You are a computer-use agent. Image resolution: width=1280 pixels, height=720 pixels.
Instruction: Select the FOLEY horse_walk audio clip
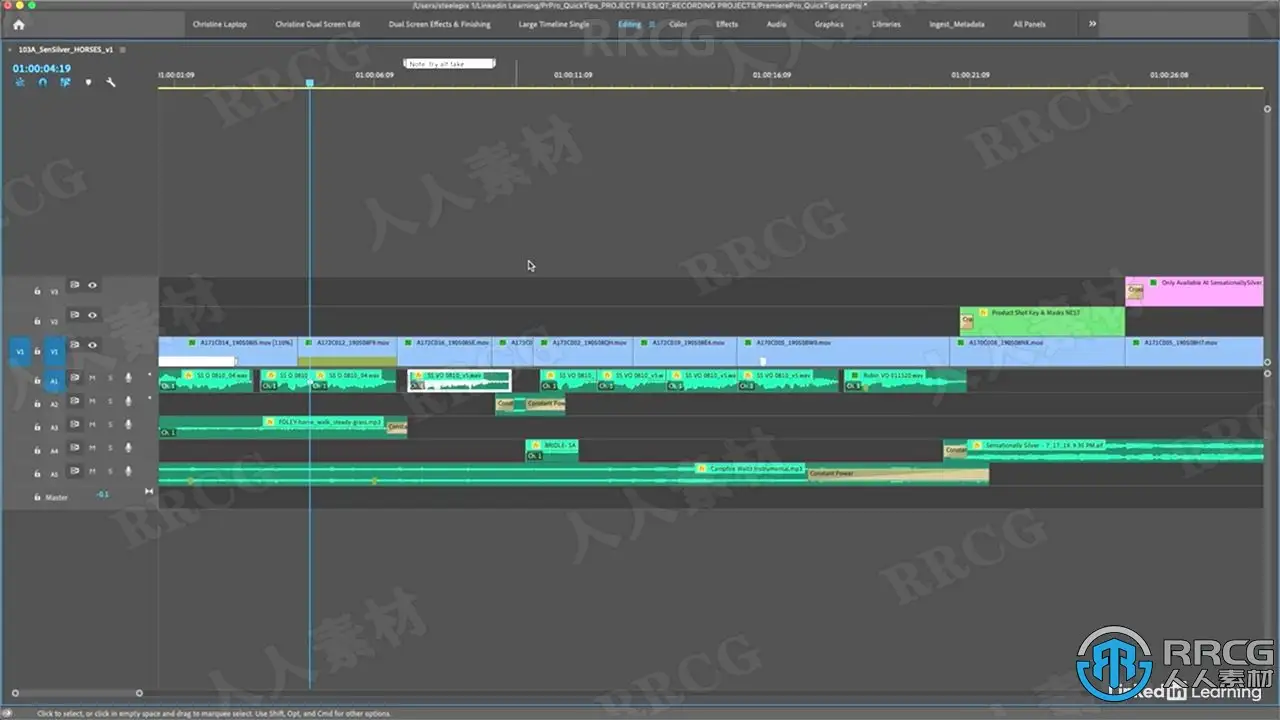tap(283, 428)
